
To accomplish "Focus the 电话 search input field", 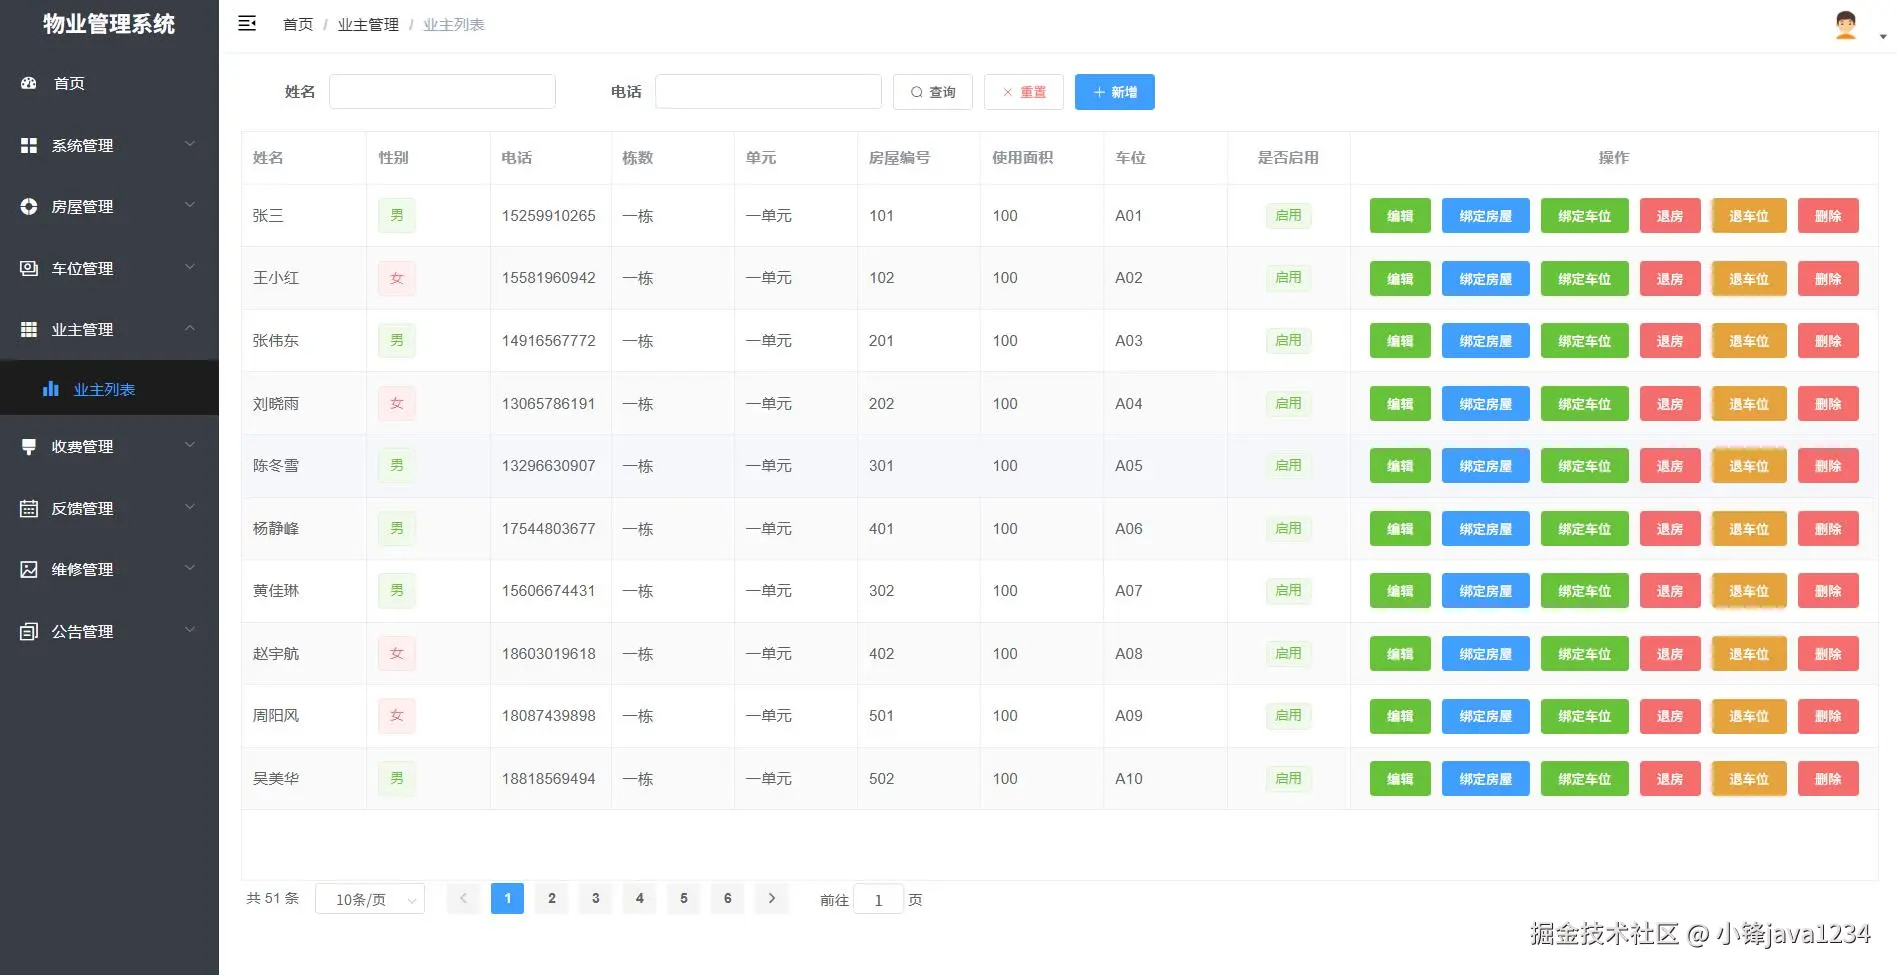I will [x=768, y=91].
